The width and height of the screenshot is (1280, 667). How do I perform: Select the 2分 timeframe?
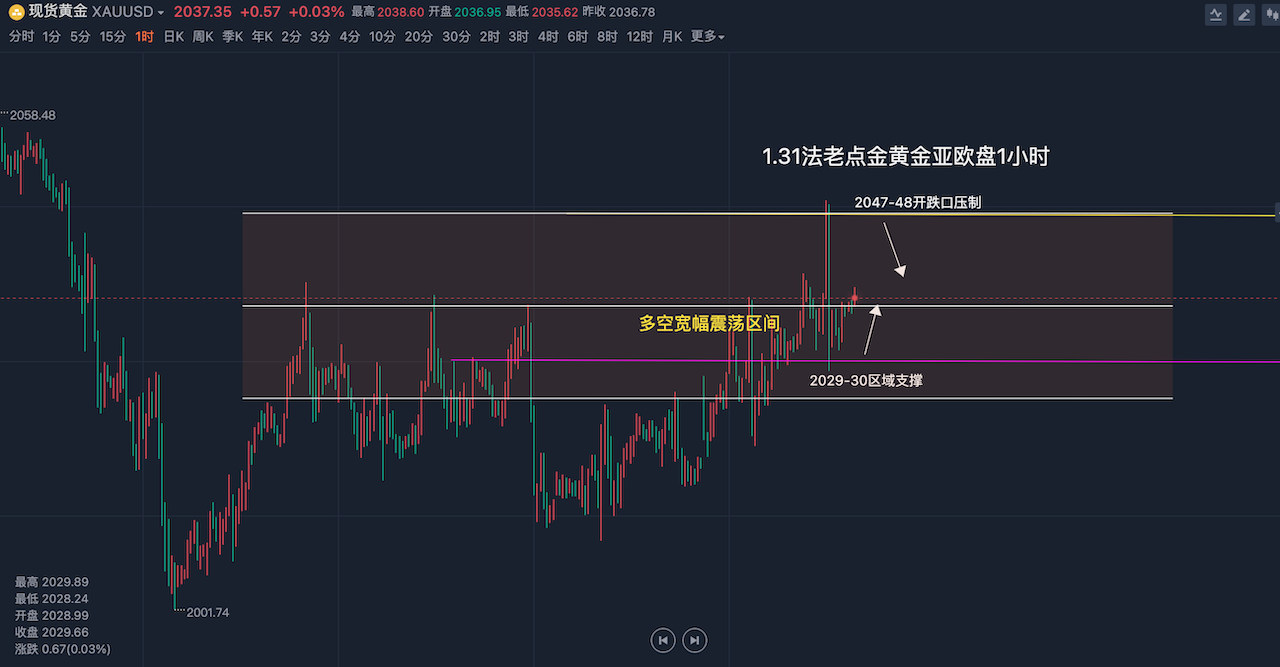tap(291, 36)
